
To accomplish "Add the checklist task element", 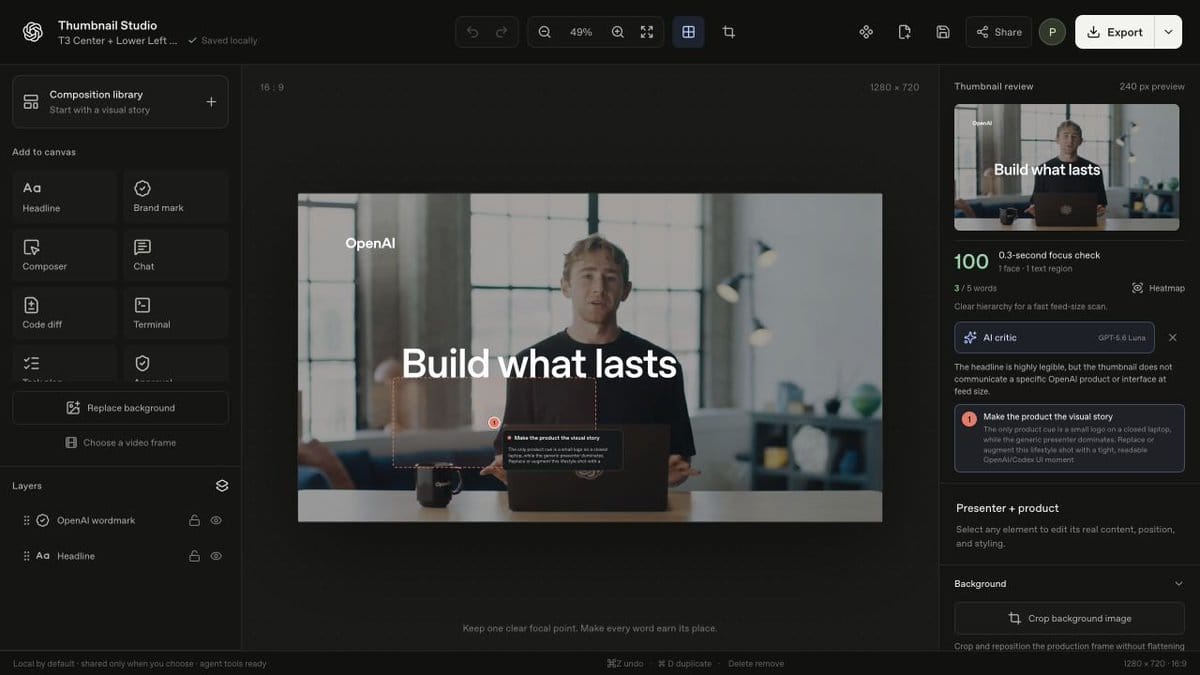I will click(x=65, y=364).
